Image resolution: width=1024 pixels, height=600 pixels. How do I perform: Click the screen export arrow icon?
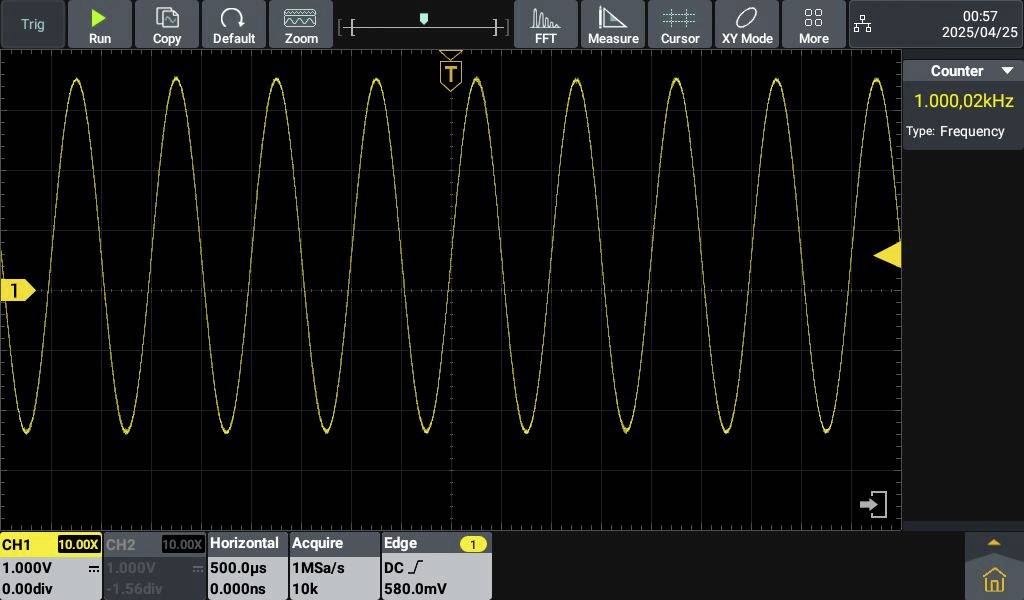tap(871, 504)
